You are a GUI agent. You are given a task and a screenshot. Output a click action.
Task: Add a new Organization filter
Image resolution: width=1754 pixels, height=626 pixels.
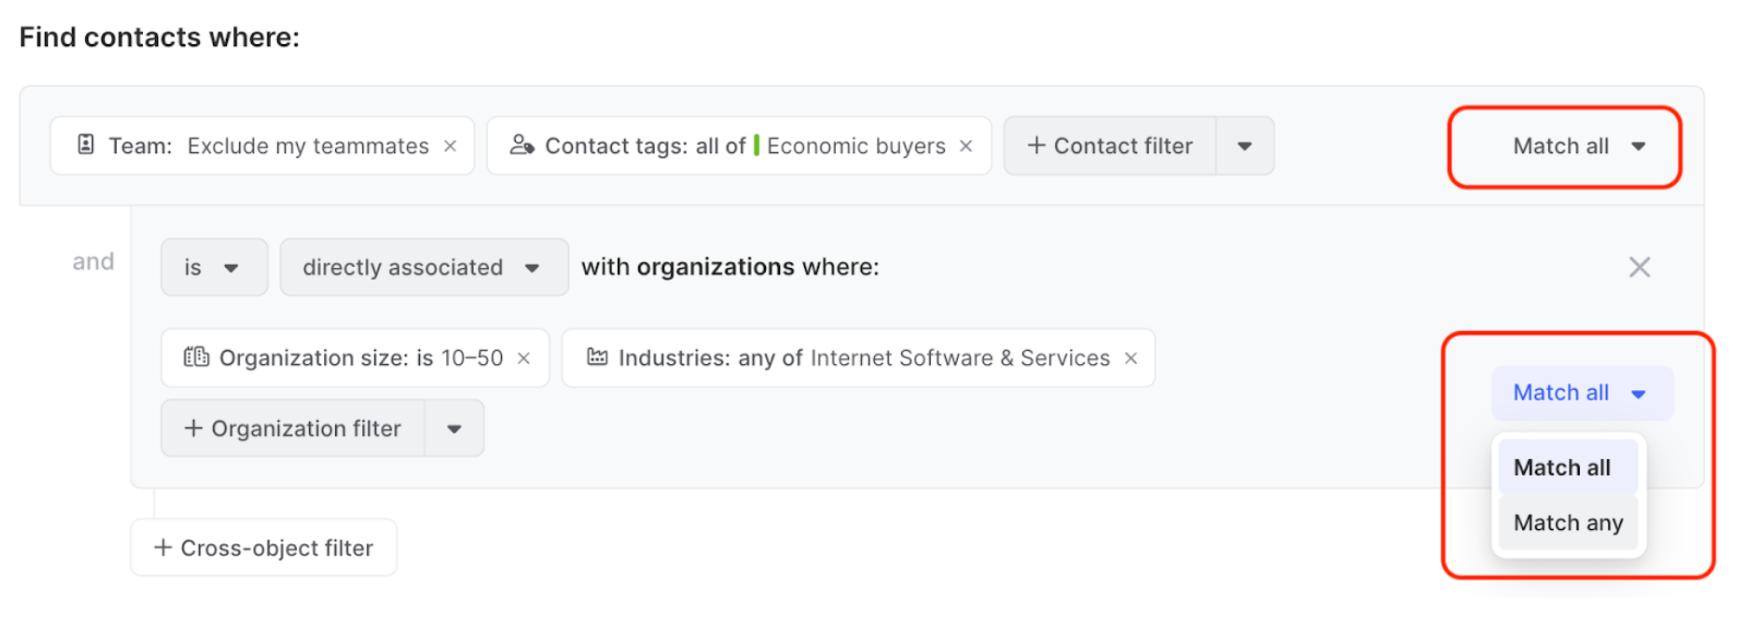[292, 429]
